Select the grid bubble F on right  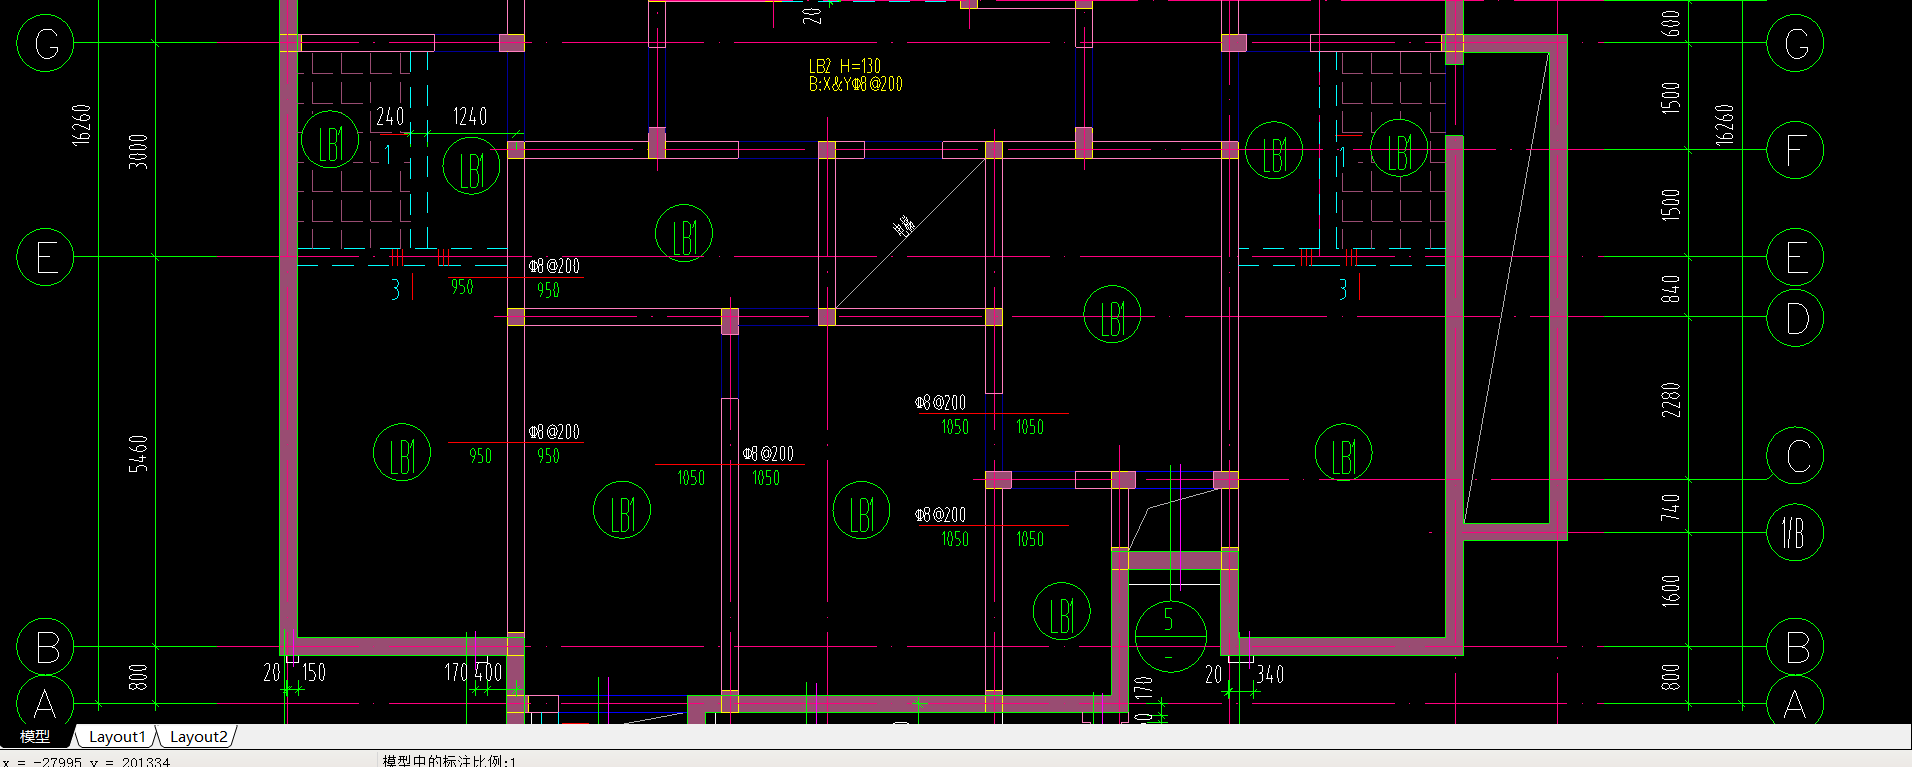click(1795, 150)
